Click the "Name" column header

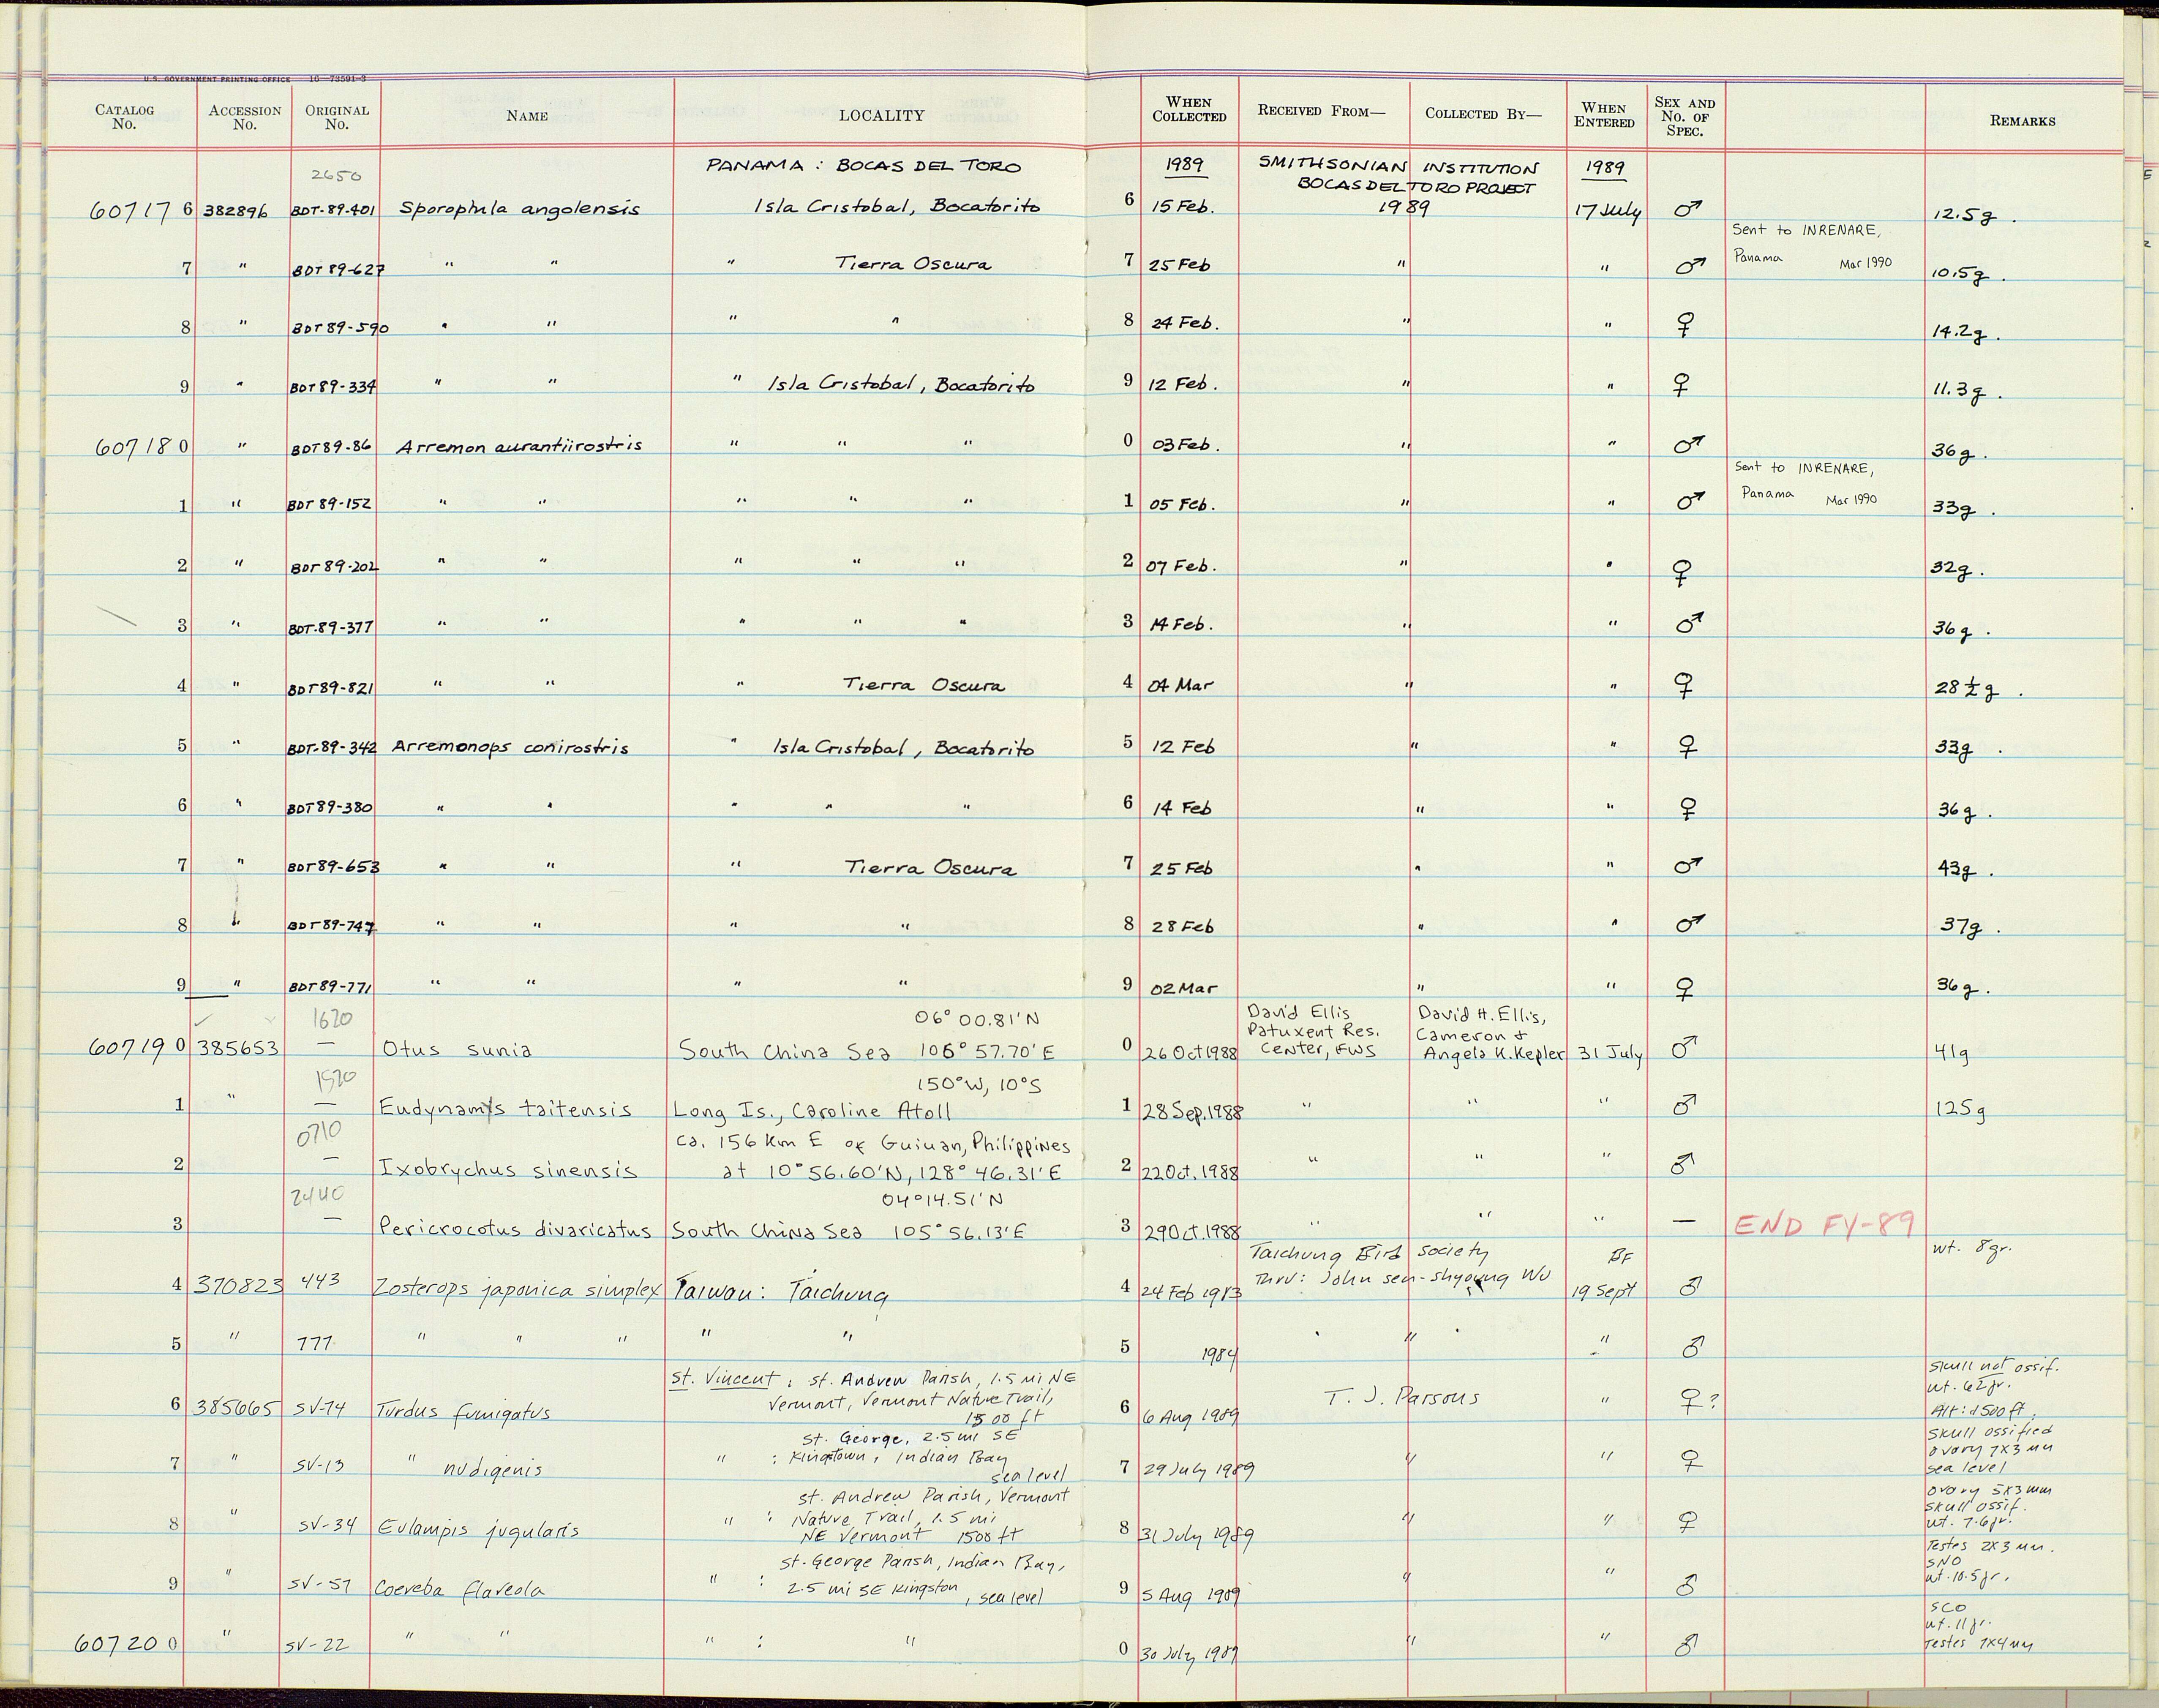click(x=527, y=116)
